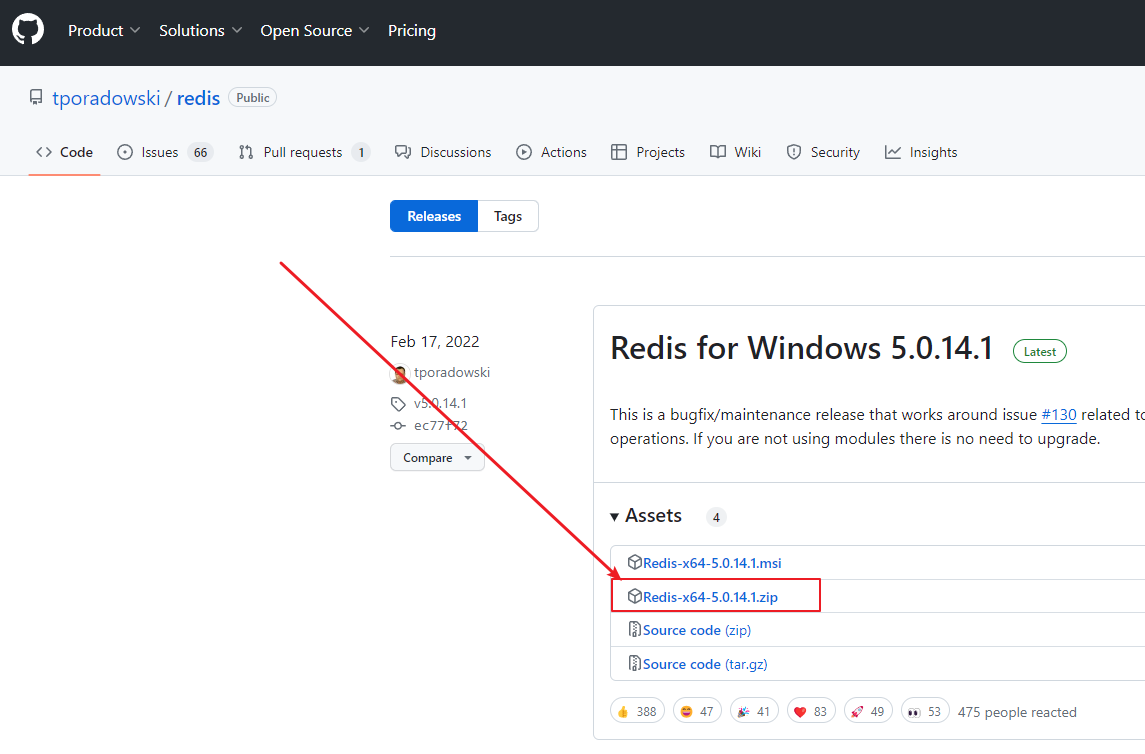Switch to the Issues tab
1145x754 pixels.
coord(164,152)
